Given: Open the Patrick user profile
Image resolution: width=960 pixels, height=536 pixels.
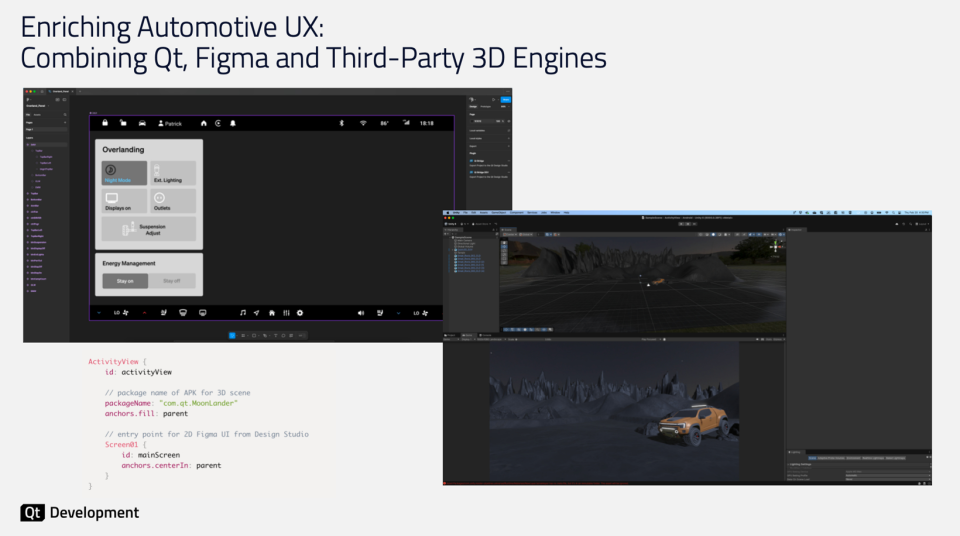Looking at the screenshot, I should tap(170, 124).
